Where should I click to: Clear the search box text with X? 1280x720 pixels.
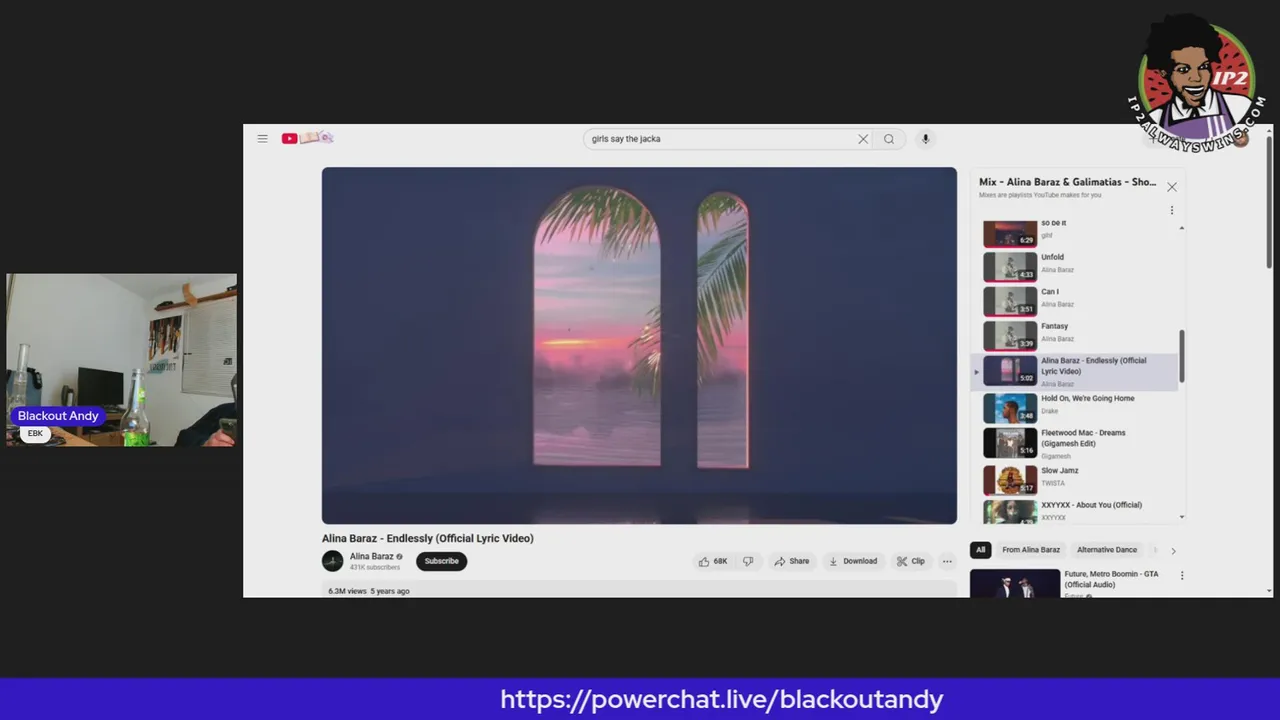coord(863,139)
